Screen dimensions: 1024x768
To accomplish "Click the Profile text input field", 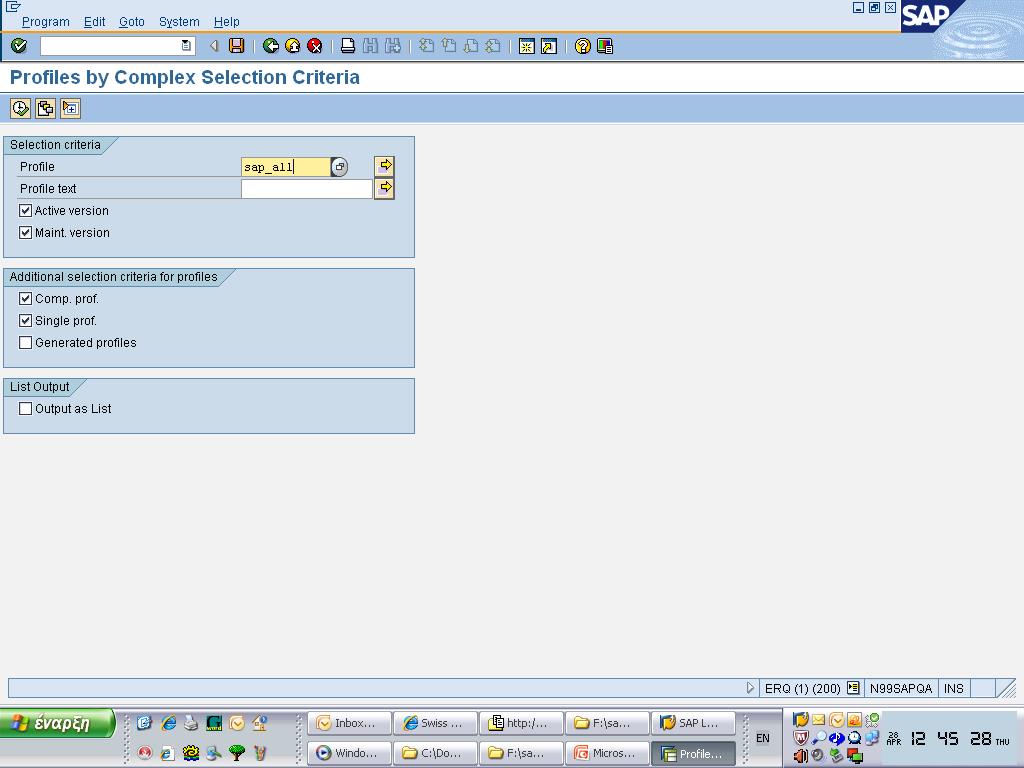I will 307,189.
